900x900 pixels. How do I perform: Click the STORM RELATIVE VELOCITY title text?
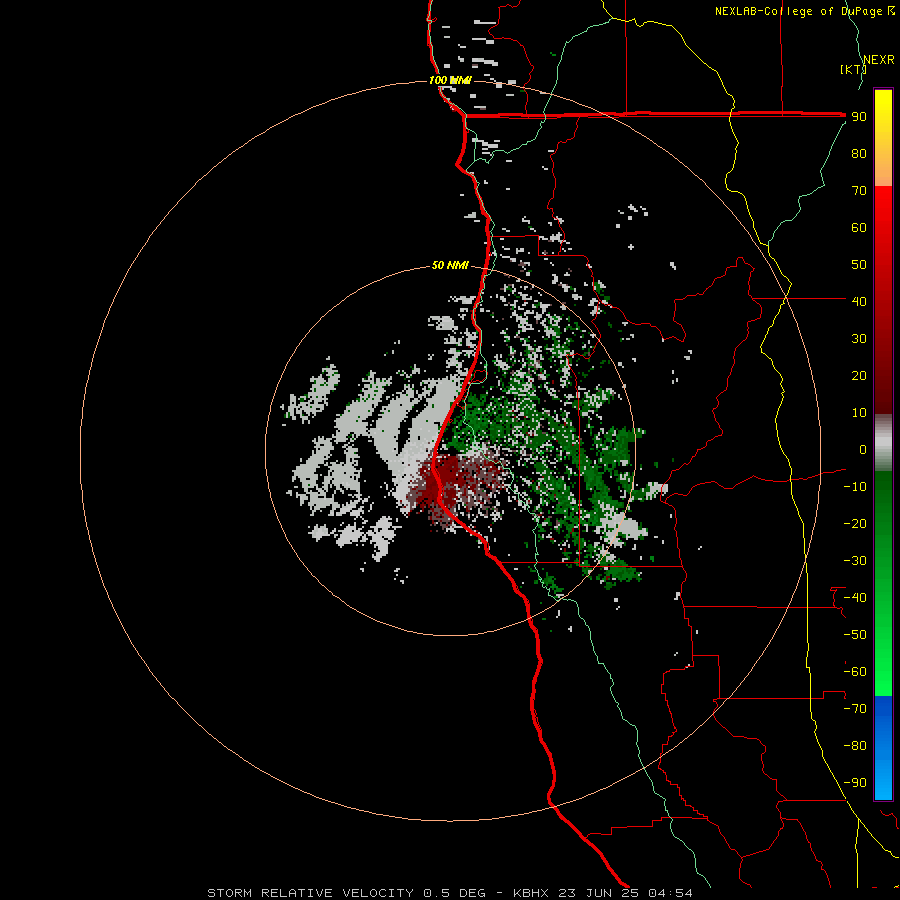[x=311, y=893]
